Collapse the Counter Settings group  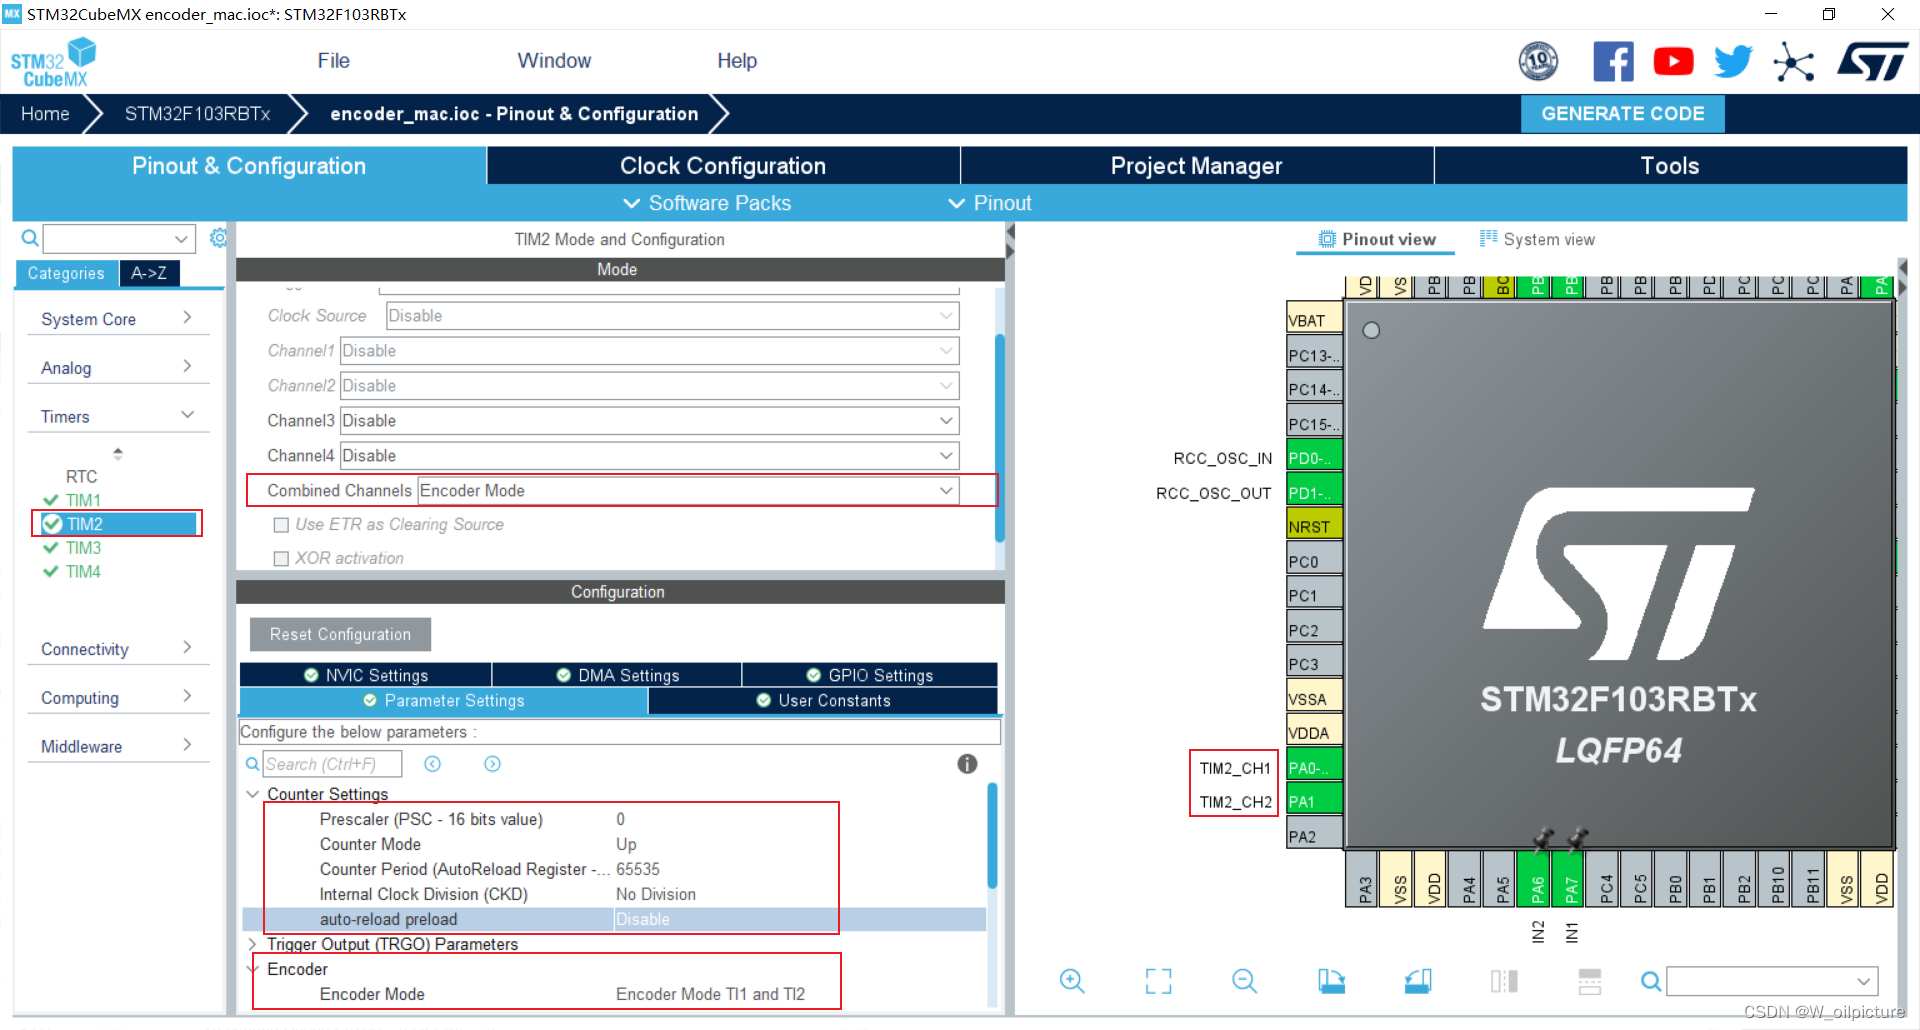point(252,794)
